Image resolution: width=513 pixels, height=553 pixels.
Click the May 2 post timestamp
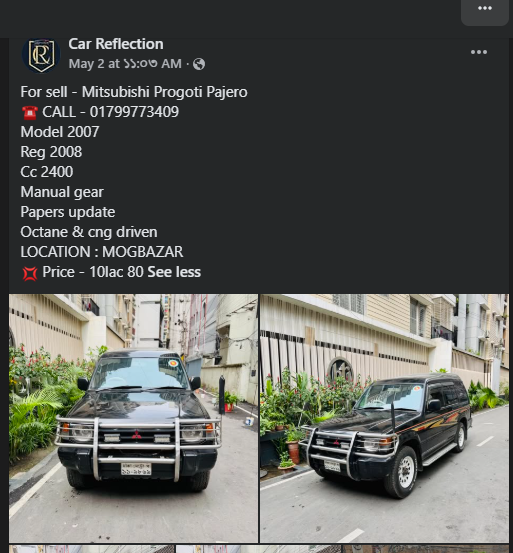[125, 64]
